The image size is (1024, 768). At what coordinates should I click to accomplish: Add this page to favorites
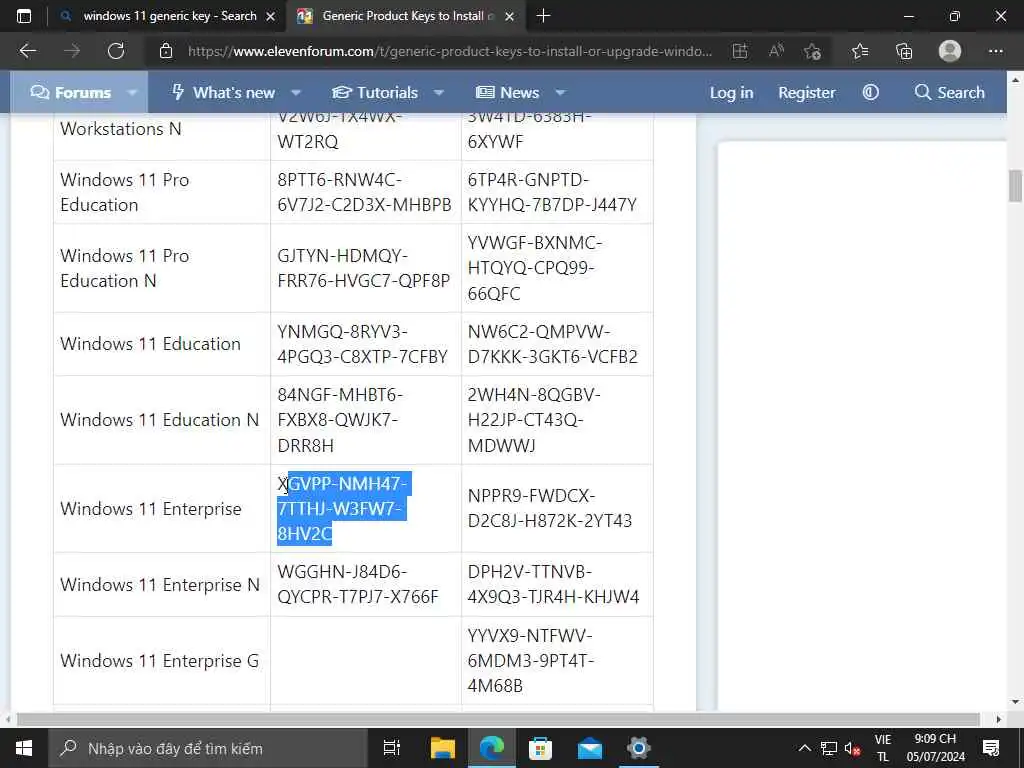[x=813, y=51]
